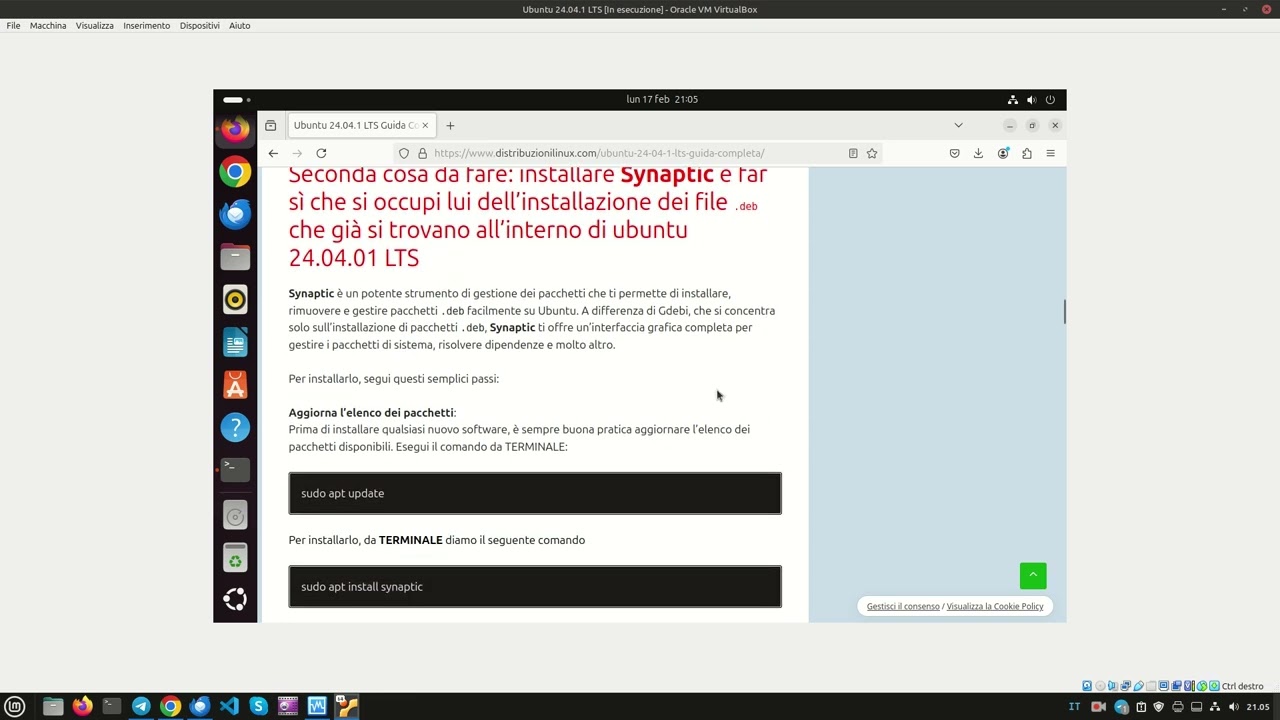Open the host printer tray icon
This screenshot has height=720, width=1280.
pyautogui.click(x=1178, y=707)
